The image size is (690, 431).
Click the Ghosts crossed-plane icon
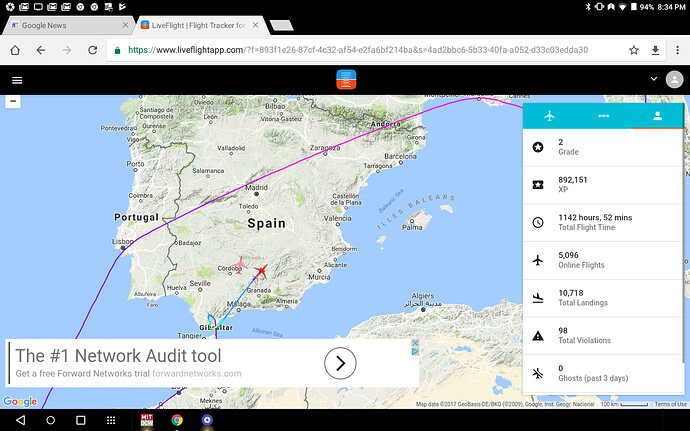click(538, 373)
